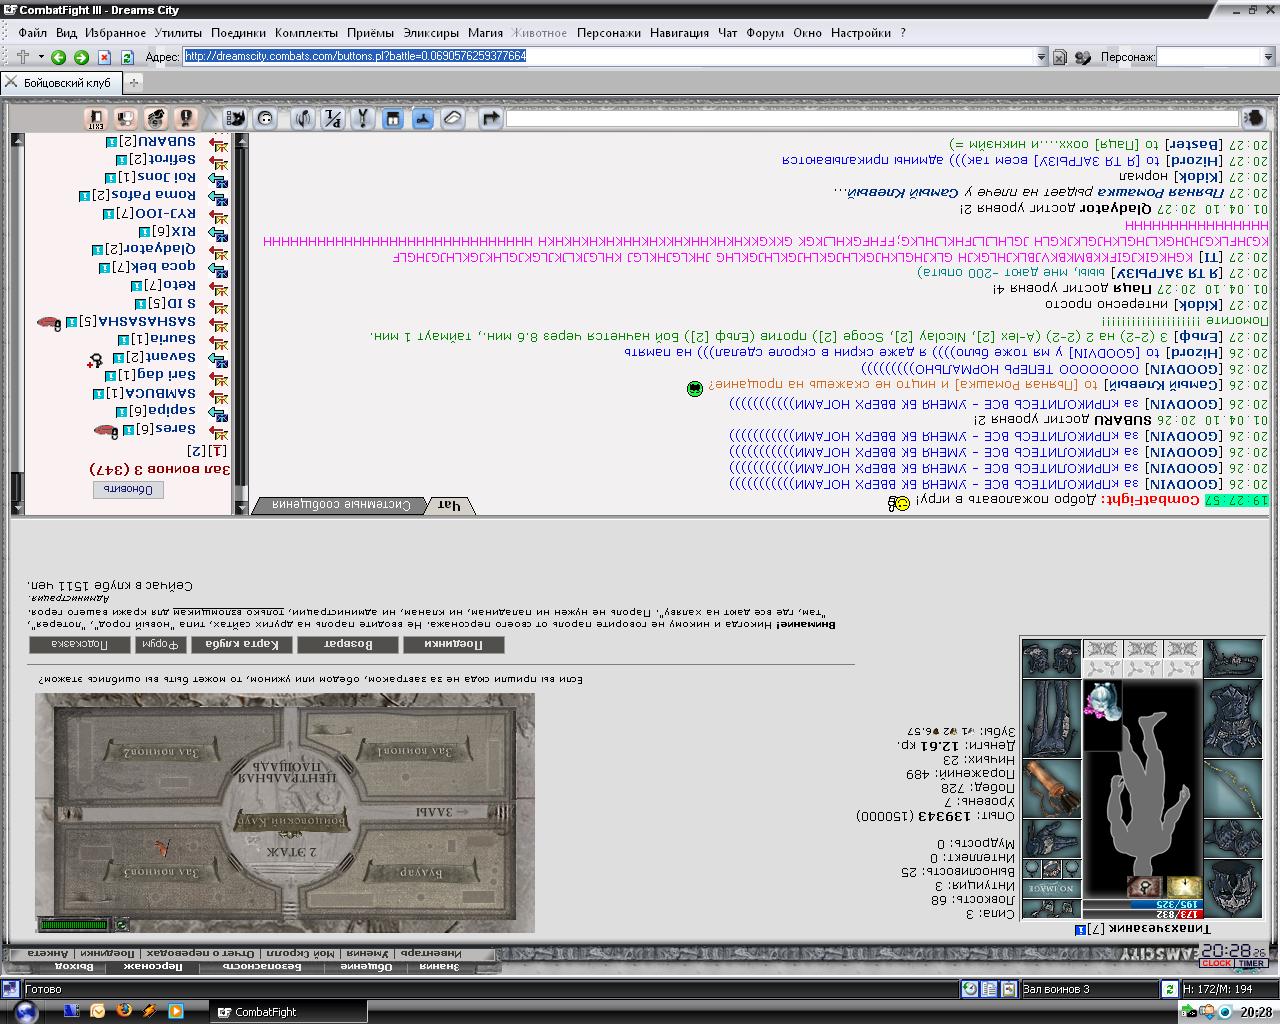Image resolution: width=1280 pixels, height=1024 pixels.
Task: Click the curved arrow send icon beside chat input
Action: click(x=490, y=119)
